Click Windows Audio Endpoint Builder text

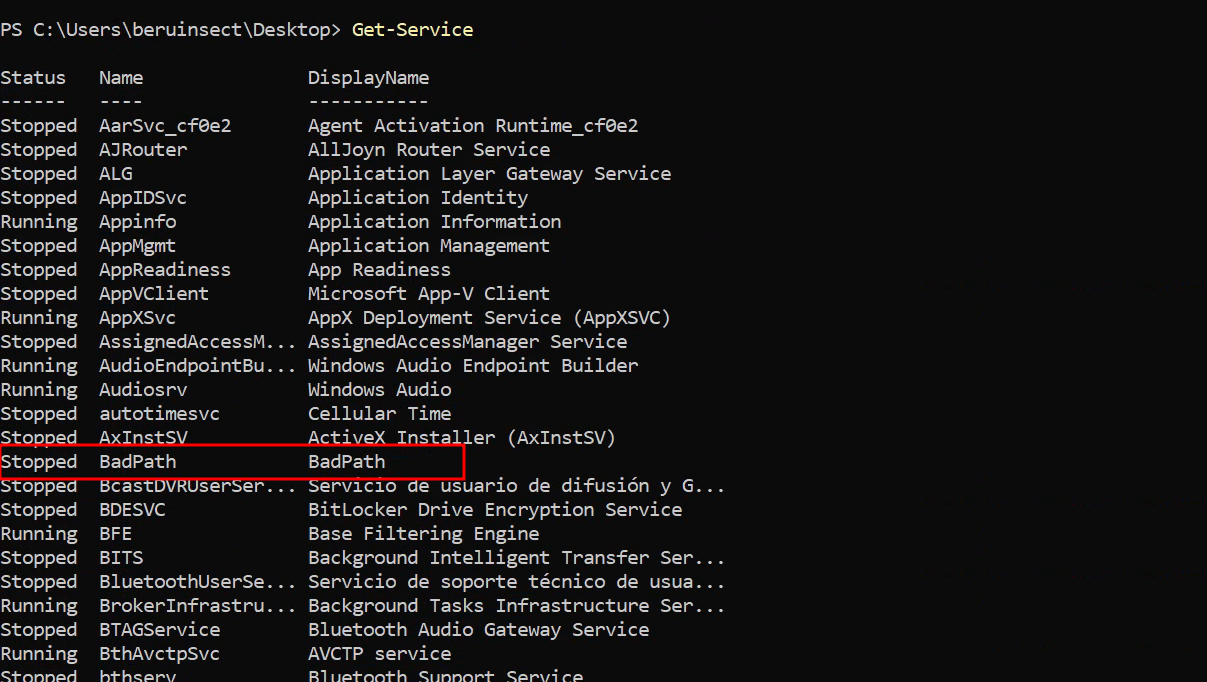[x=472, y=366]
